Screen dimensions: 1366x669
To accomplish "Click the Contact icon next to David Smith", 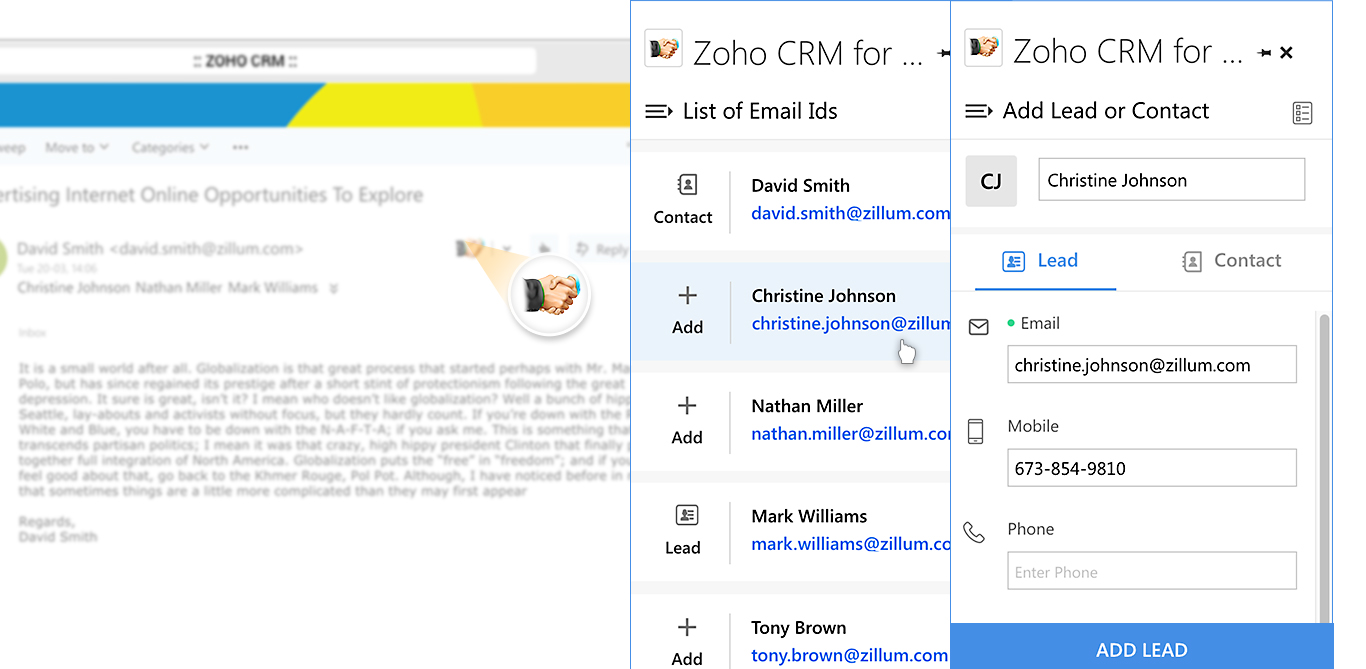I will [x=687, y=185].
